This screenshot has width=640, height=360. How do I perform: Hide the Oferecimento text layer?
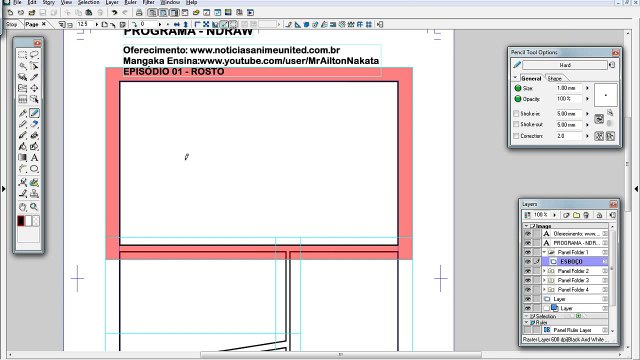pyautogui.click(x=528, y=233)
